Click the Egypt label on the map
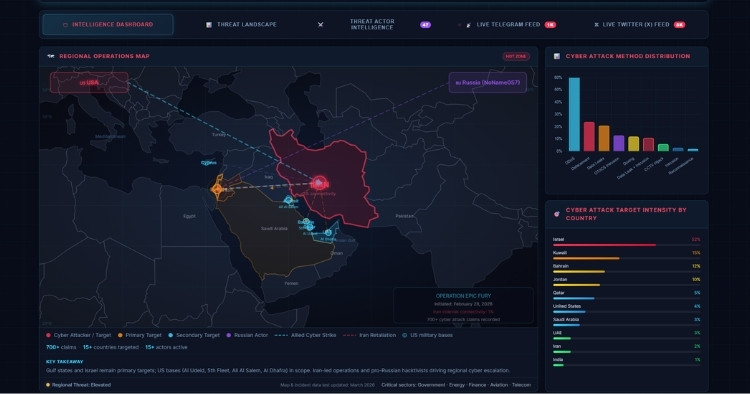Image resolution: width=750 pixels, height=394 pixels. click(x=189, y=216)
